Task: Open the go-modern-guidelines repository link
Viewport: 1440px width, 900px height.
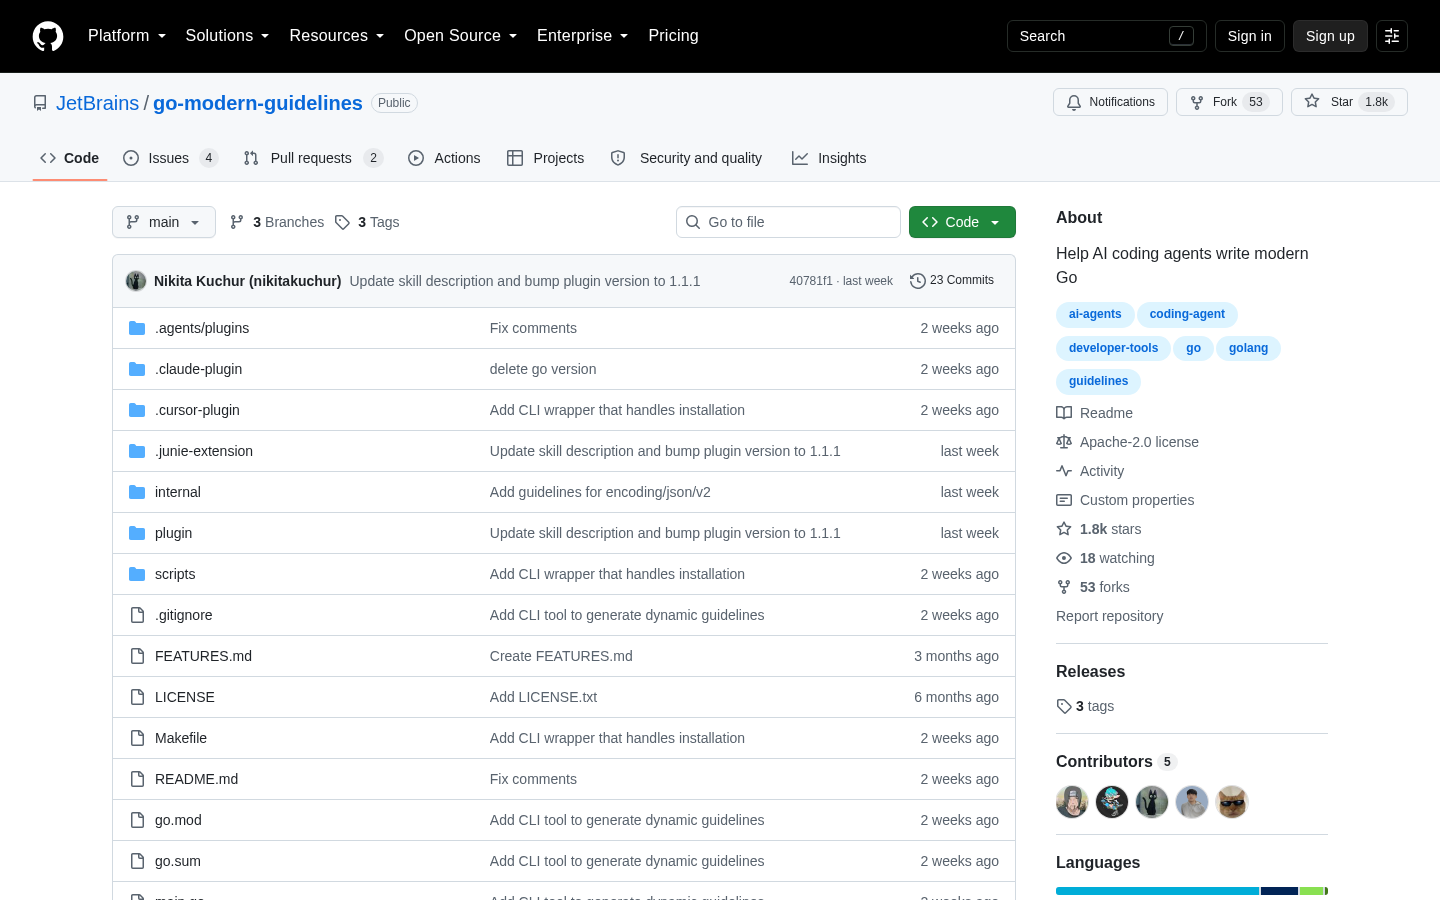Action: [x=258, y=103]
